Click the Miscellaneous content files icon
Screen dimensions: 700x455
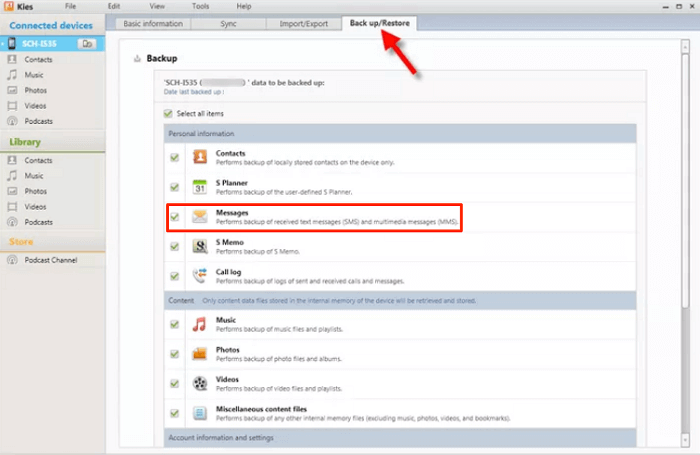tap(200, 413)
